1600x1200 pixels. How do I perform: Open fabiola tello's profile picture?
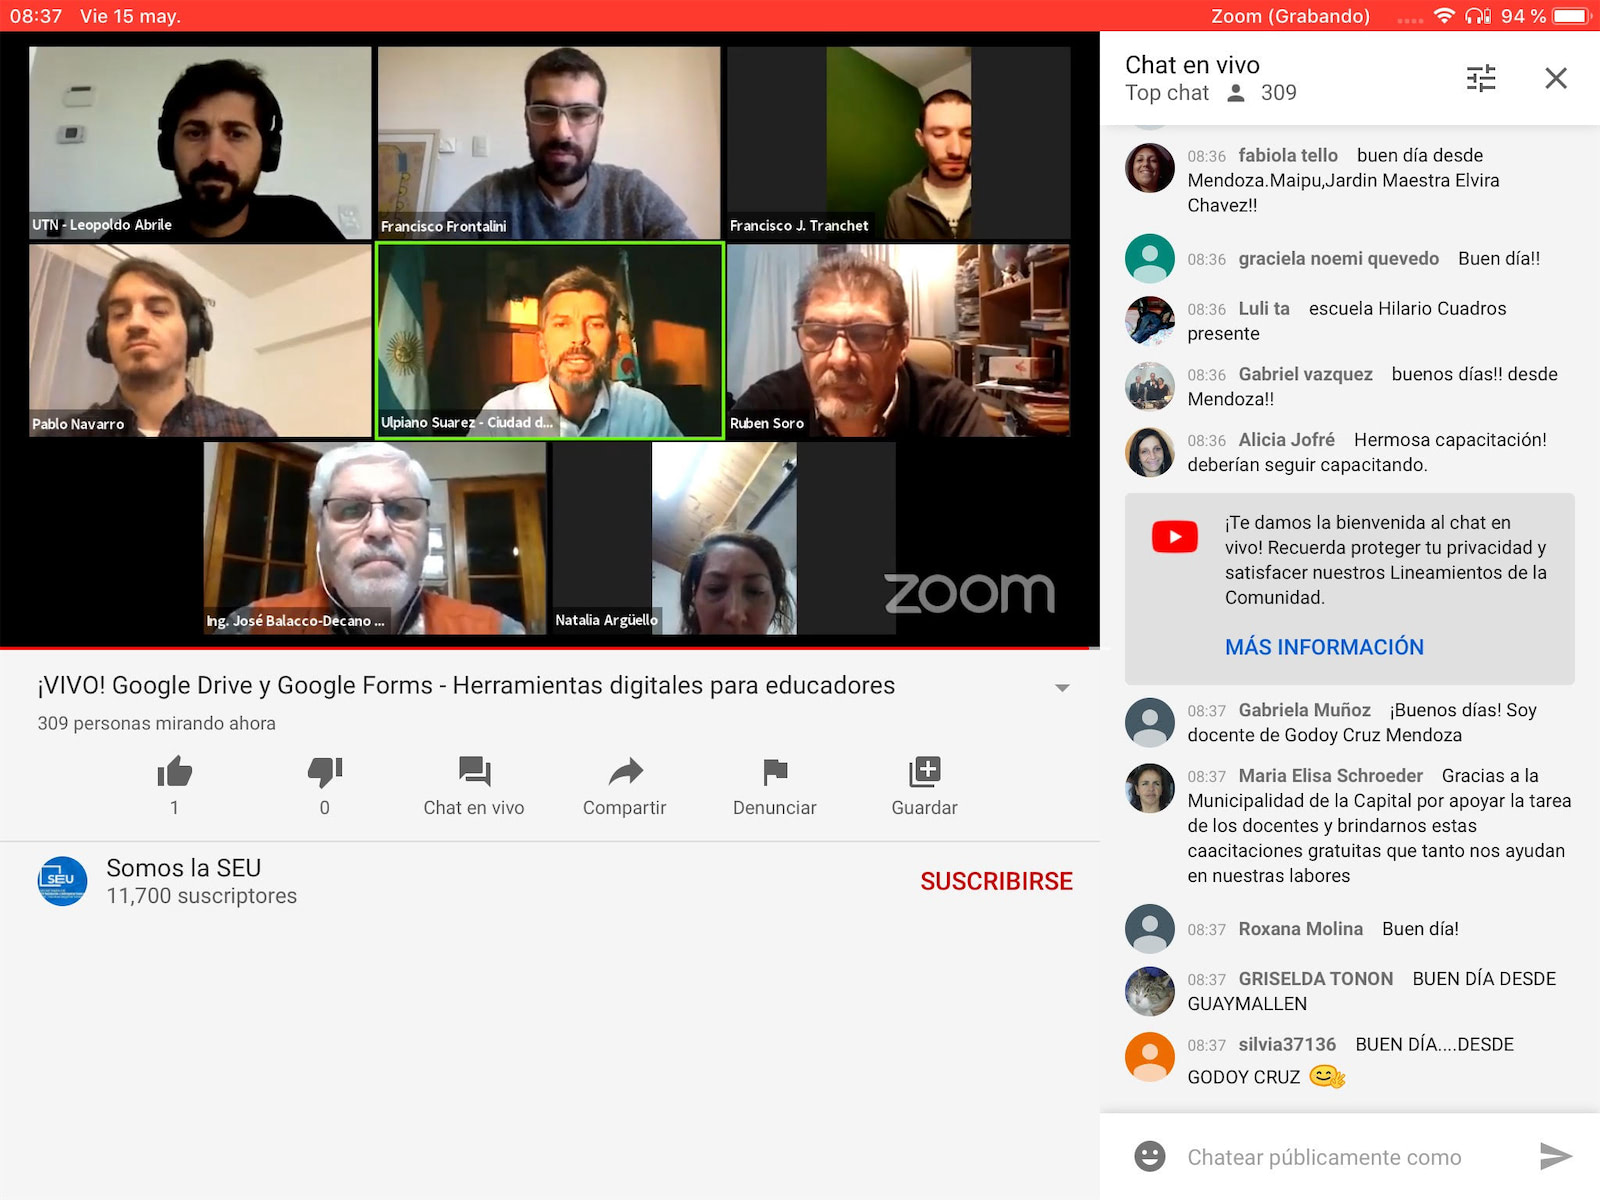(1150, 168)
